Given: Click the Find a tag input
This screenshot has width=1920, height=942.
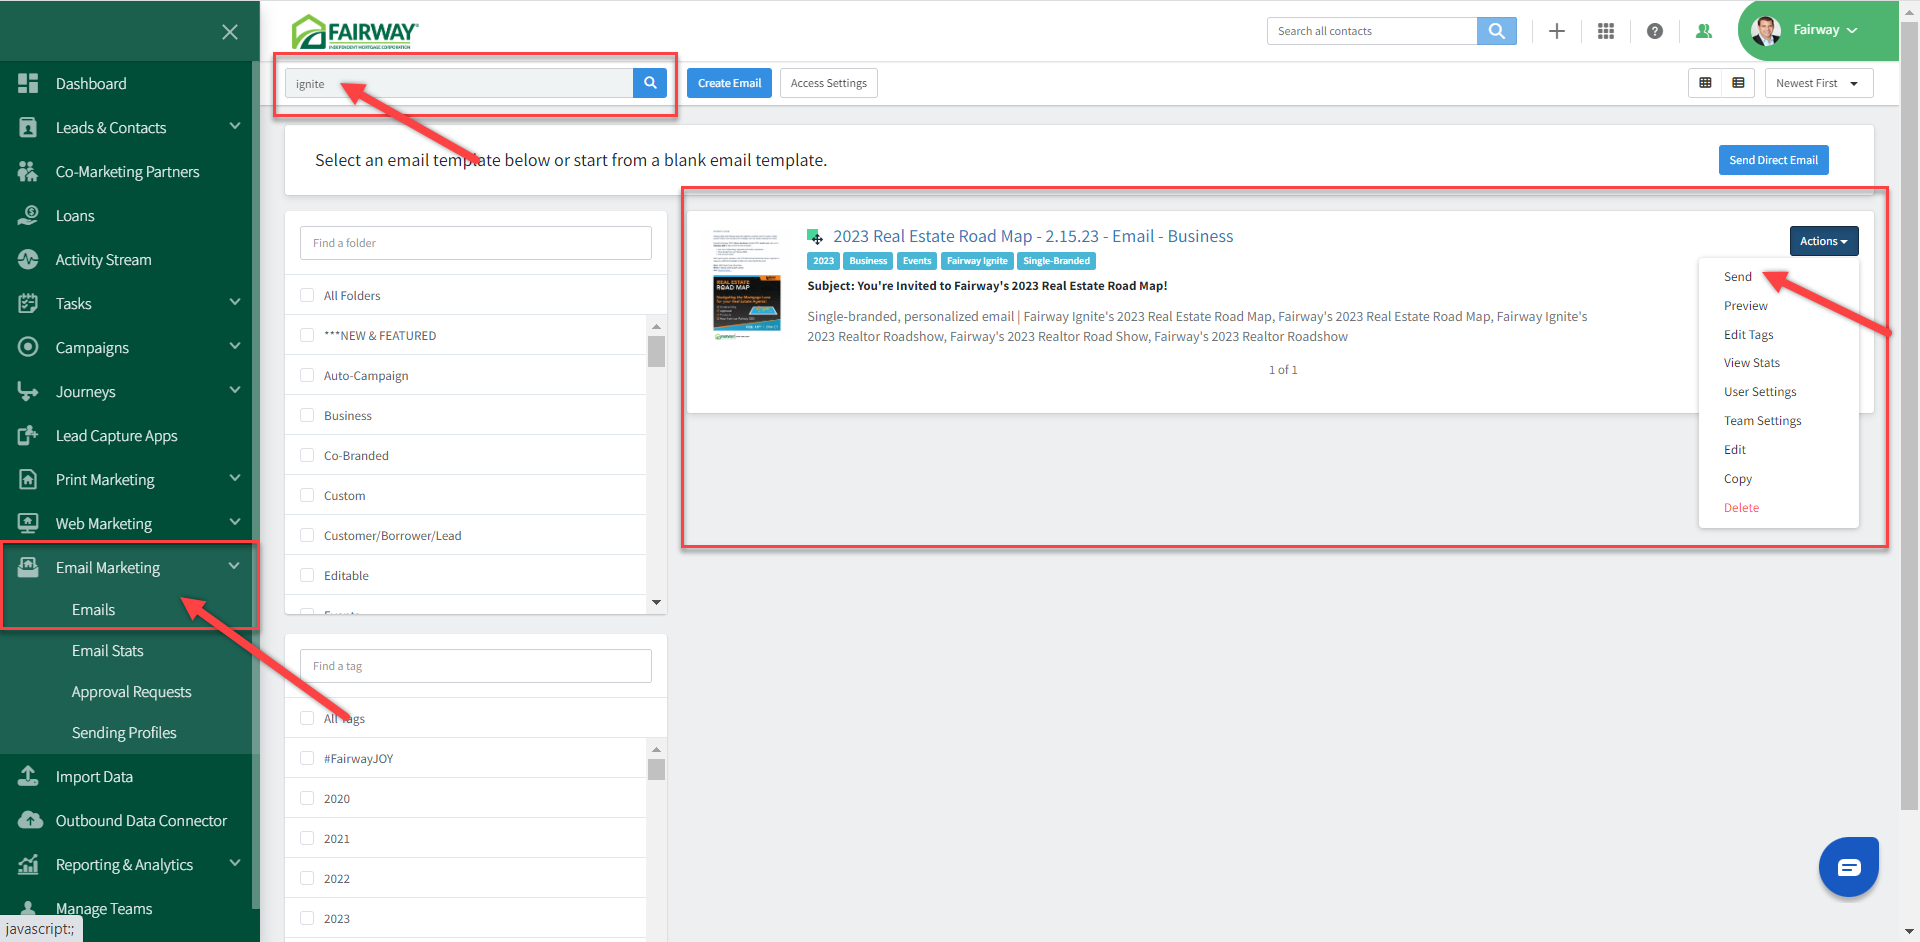Looking at the screenshot, I should (476, 666).
